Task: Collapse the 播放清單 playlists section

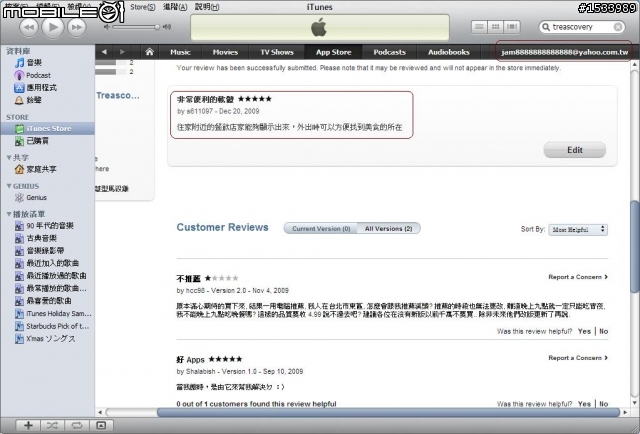Action: [9, 214]
